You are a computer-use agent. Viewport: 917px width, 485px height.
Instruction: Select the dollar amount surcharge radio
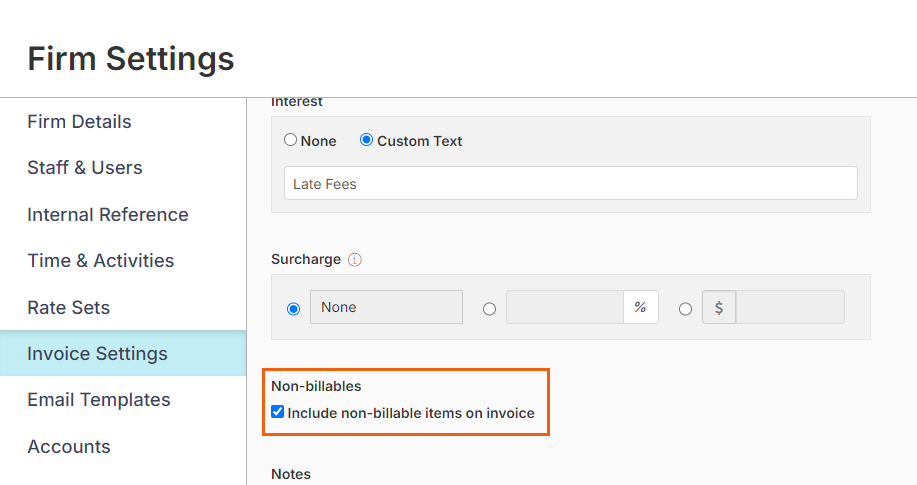tap(685, 309)
